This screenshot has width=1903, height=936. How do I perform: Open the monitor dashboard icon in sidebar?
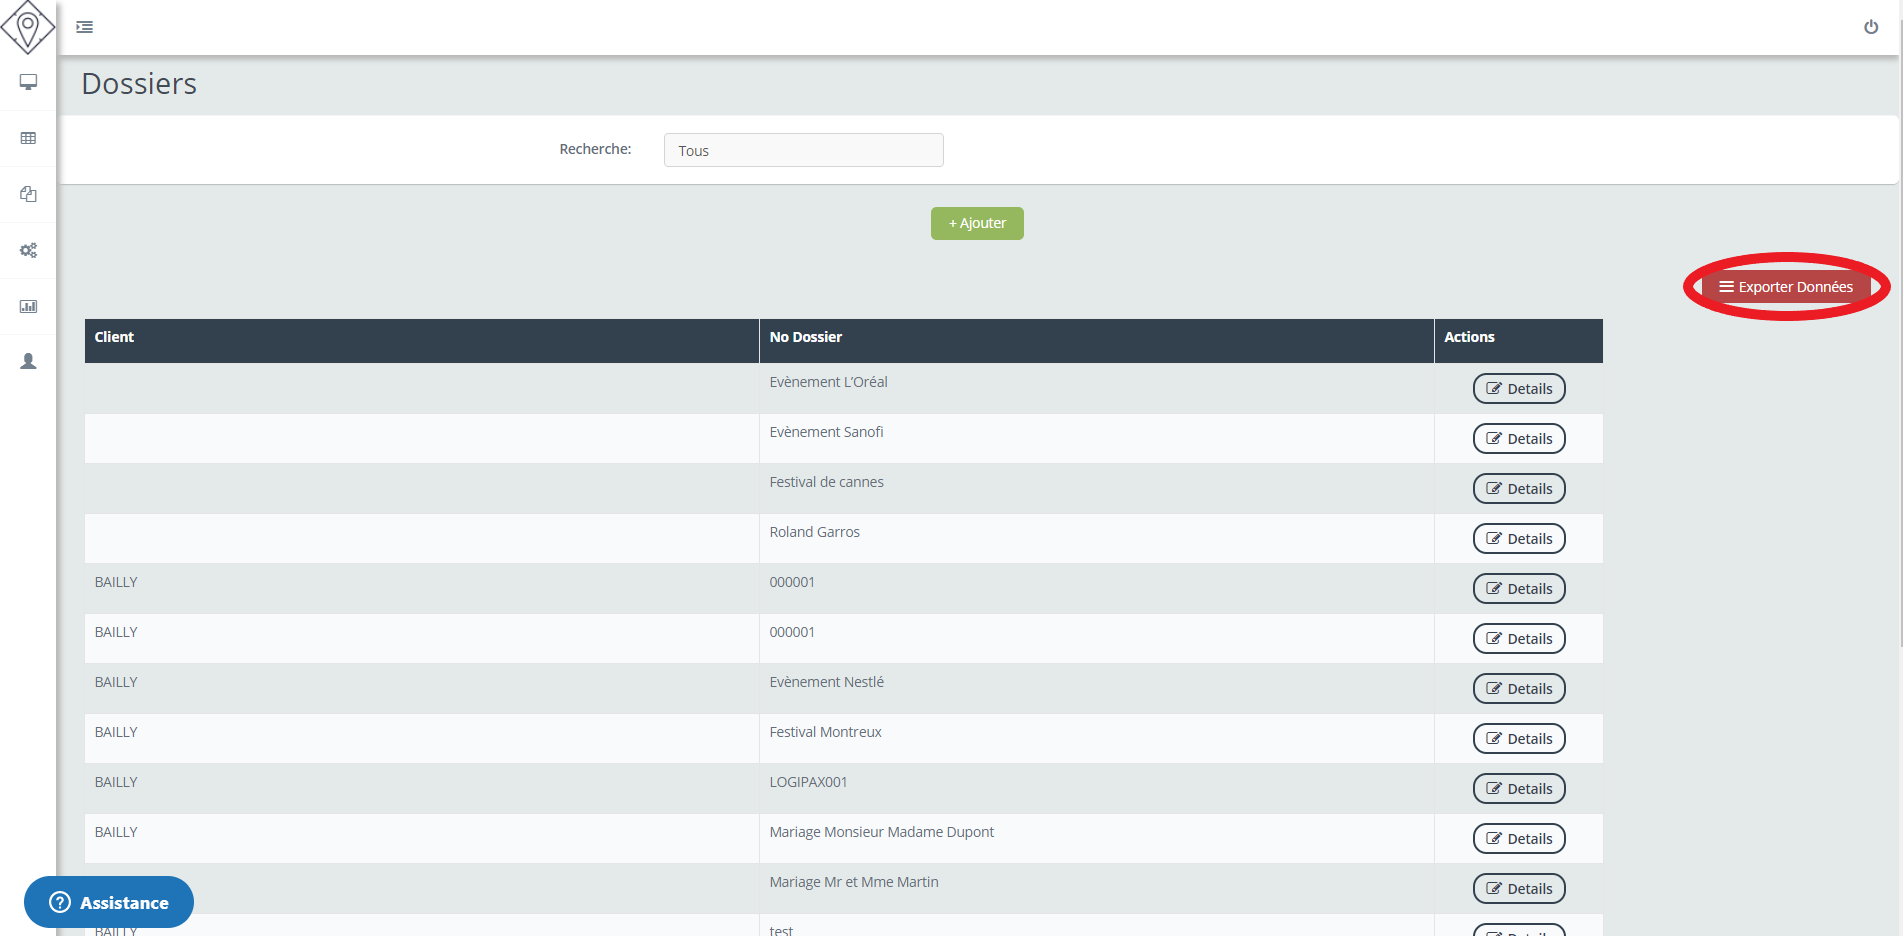pyautogui.click(x=28, y=82)
